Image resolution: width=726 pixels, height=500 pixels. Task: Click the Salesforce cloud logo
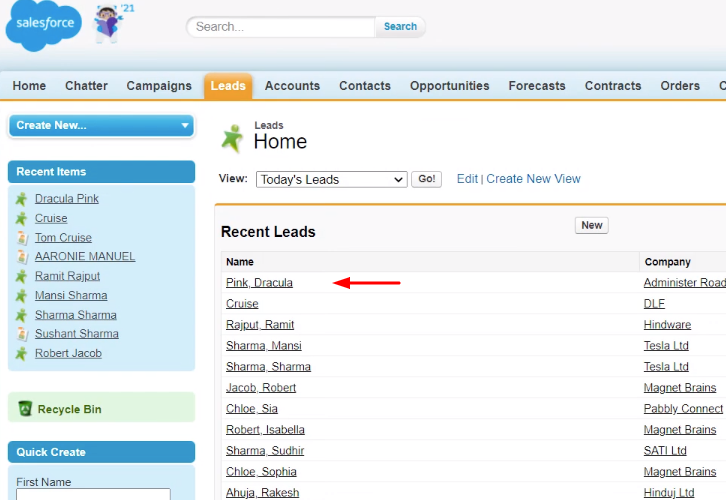[44, 25]
